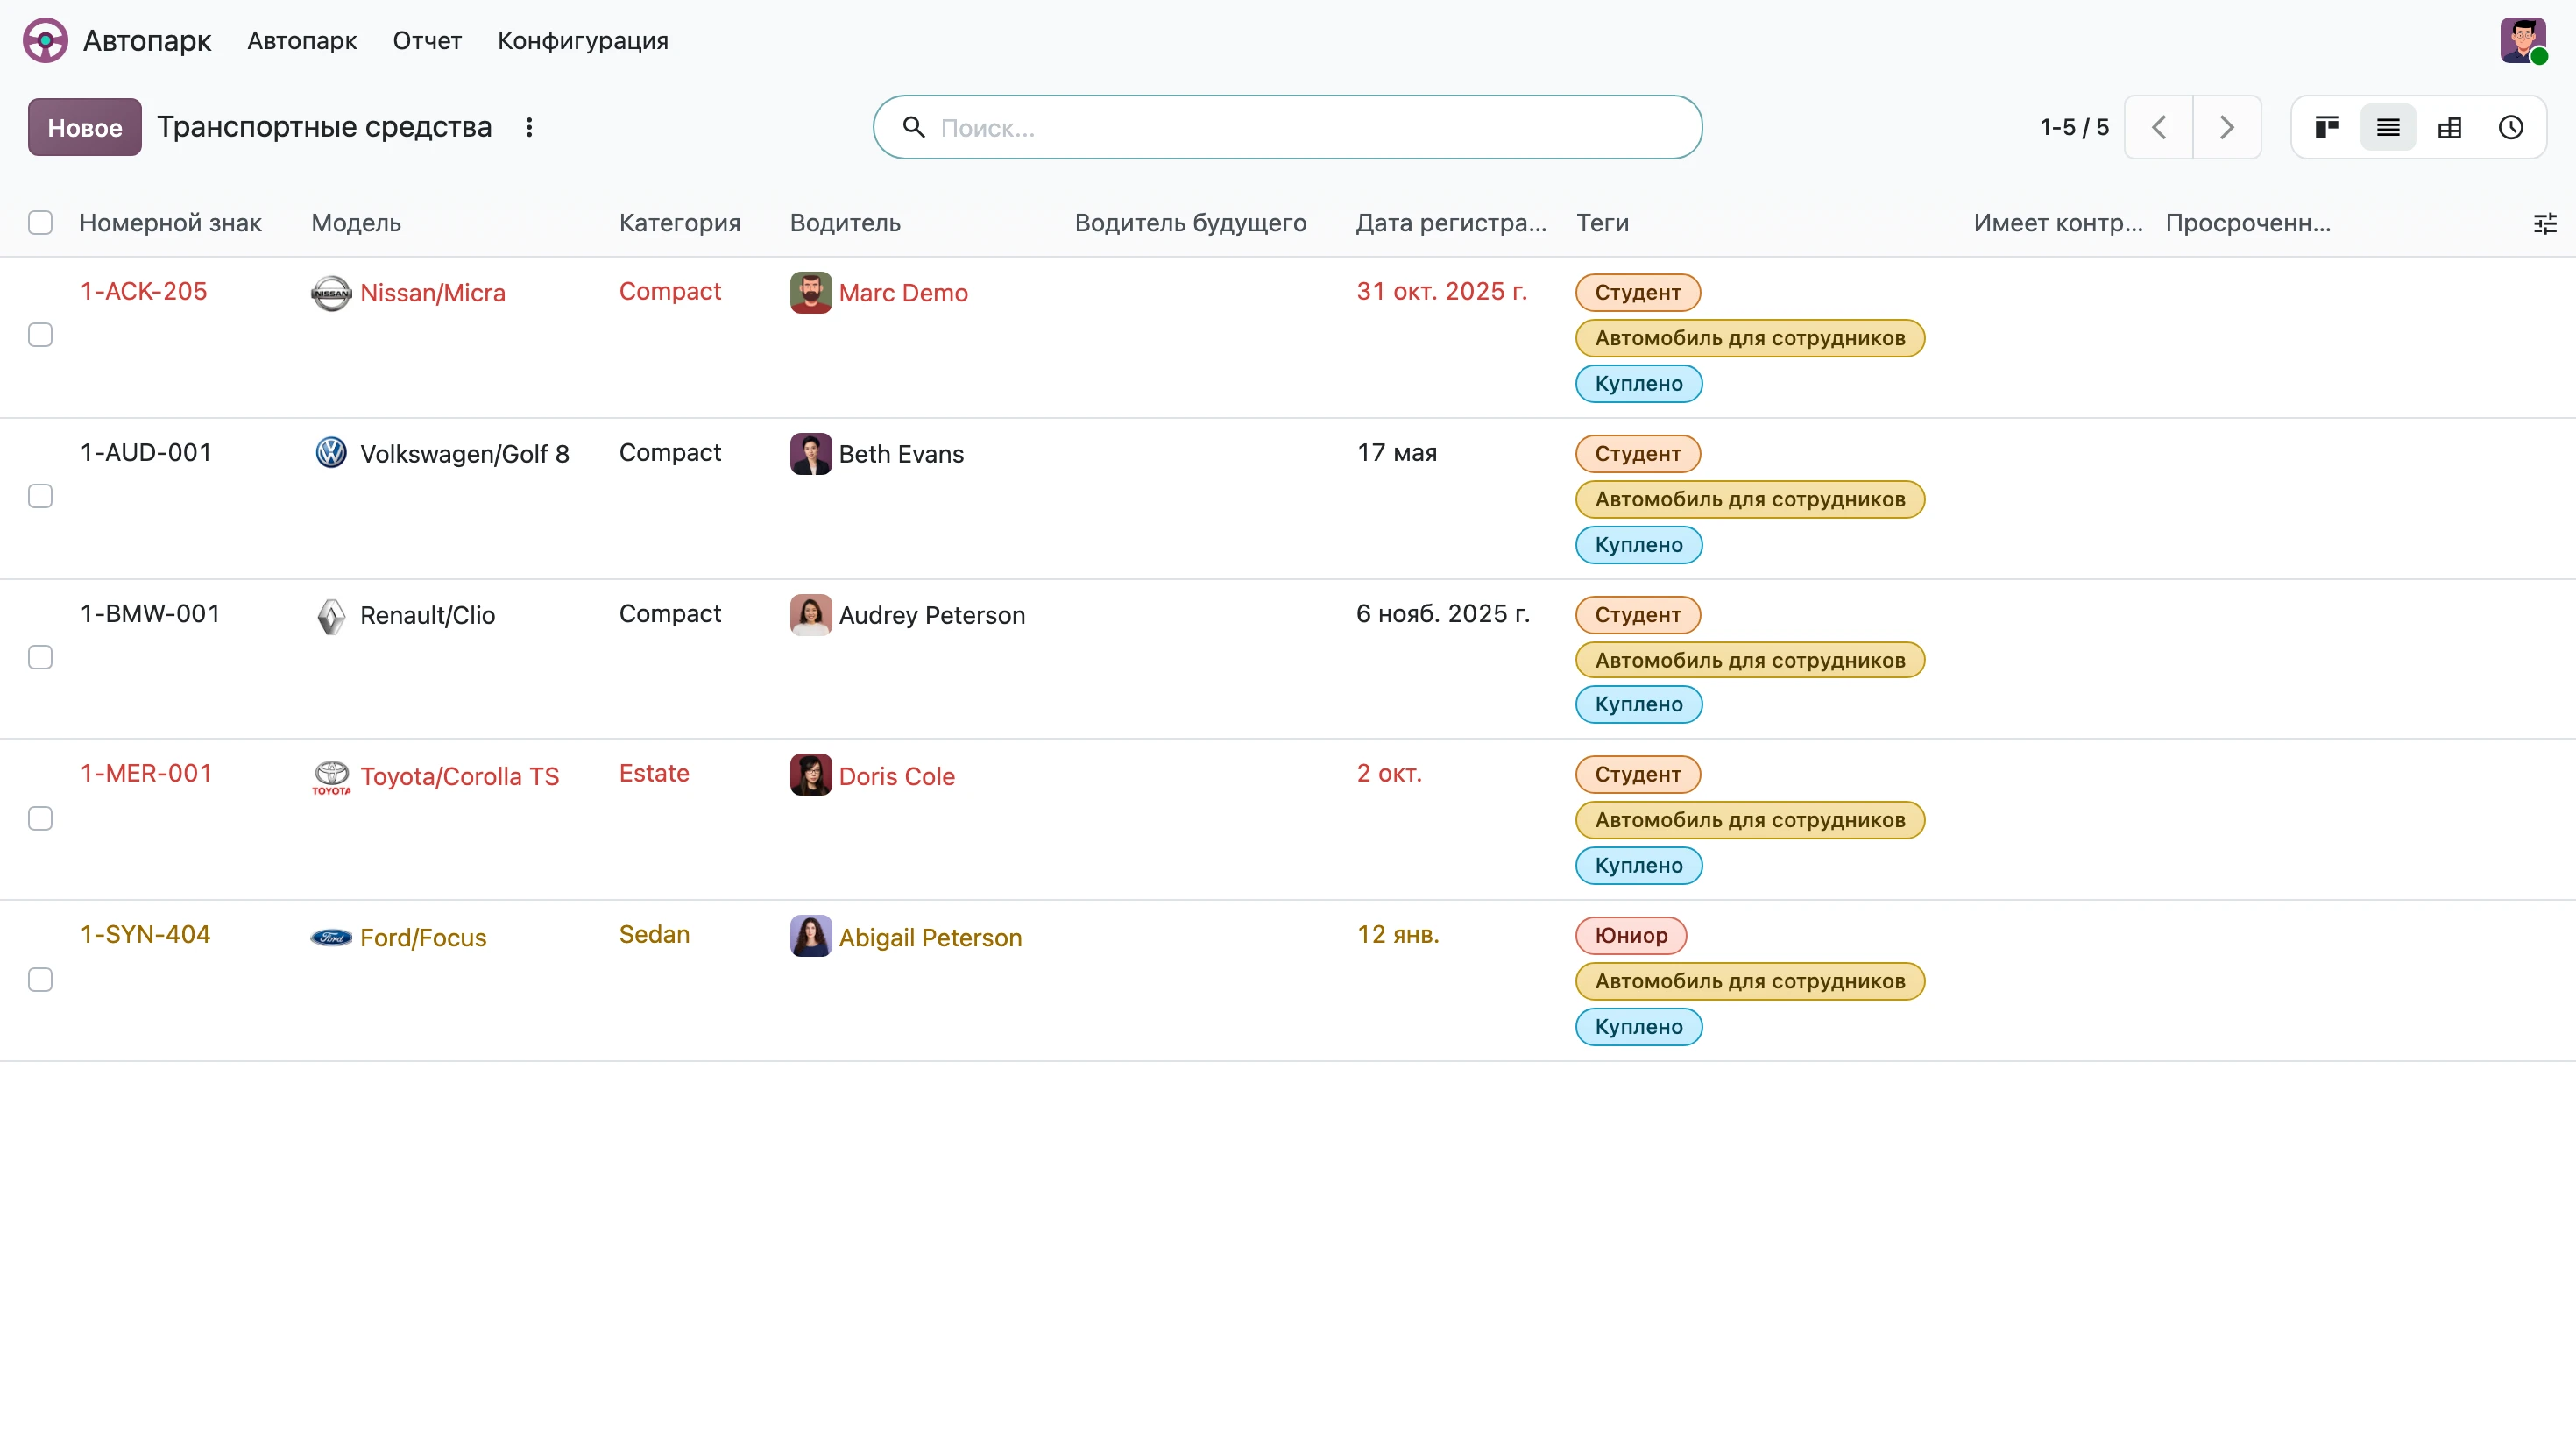Open the Автопарк menu
The width and height of the screenshot is (2576, 1437).
[x=302, y=41]
